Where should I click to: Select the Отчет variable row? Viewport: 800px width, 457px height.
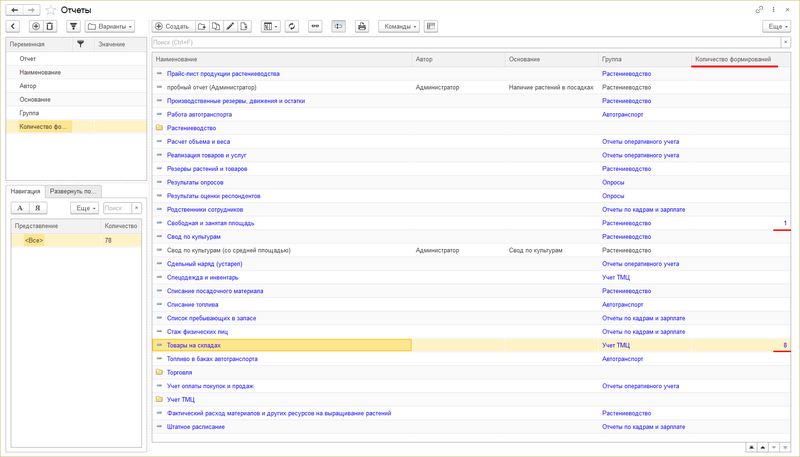coord(77,59)
